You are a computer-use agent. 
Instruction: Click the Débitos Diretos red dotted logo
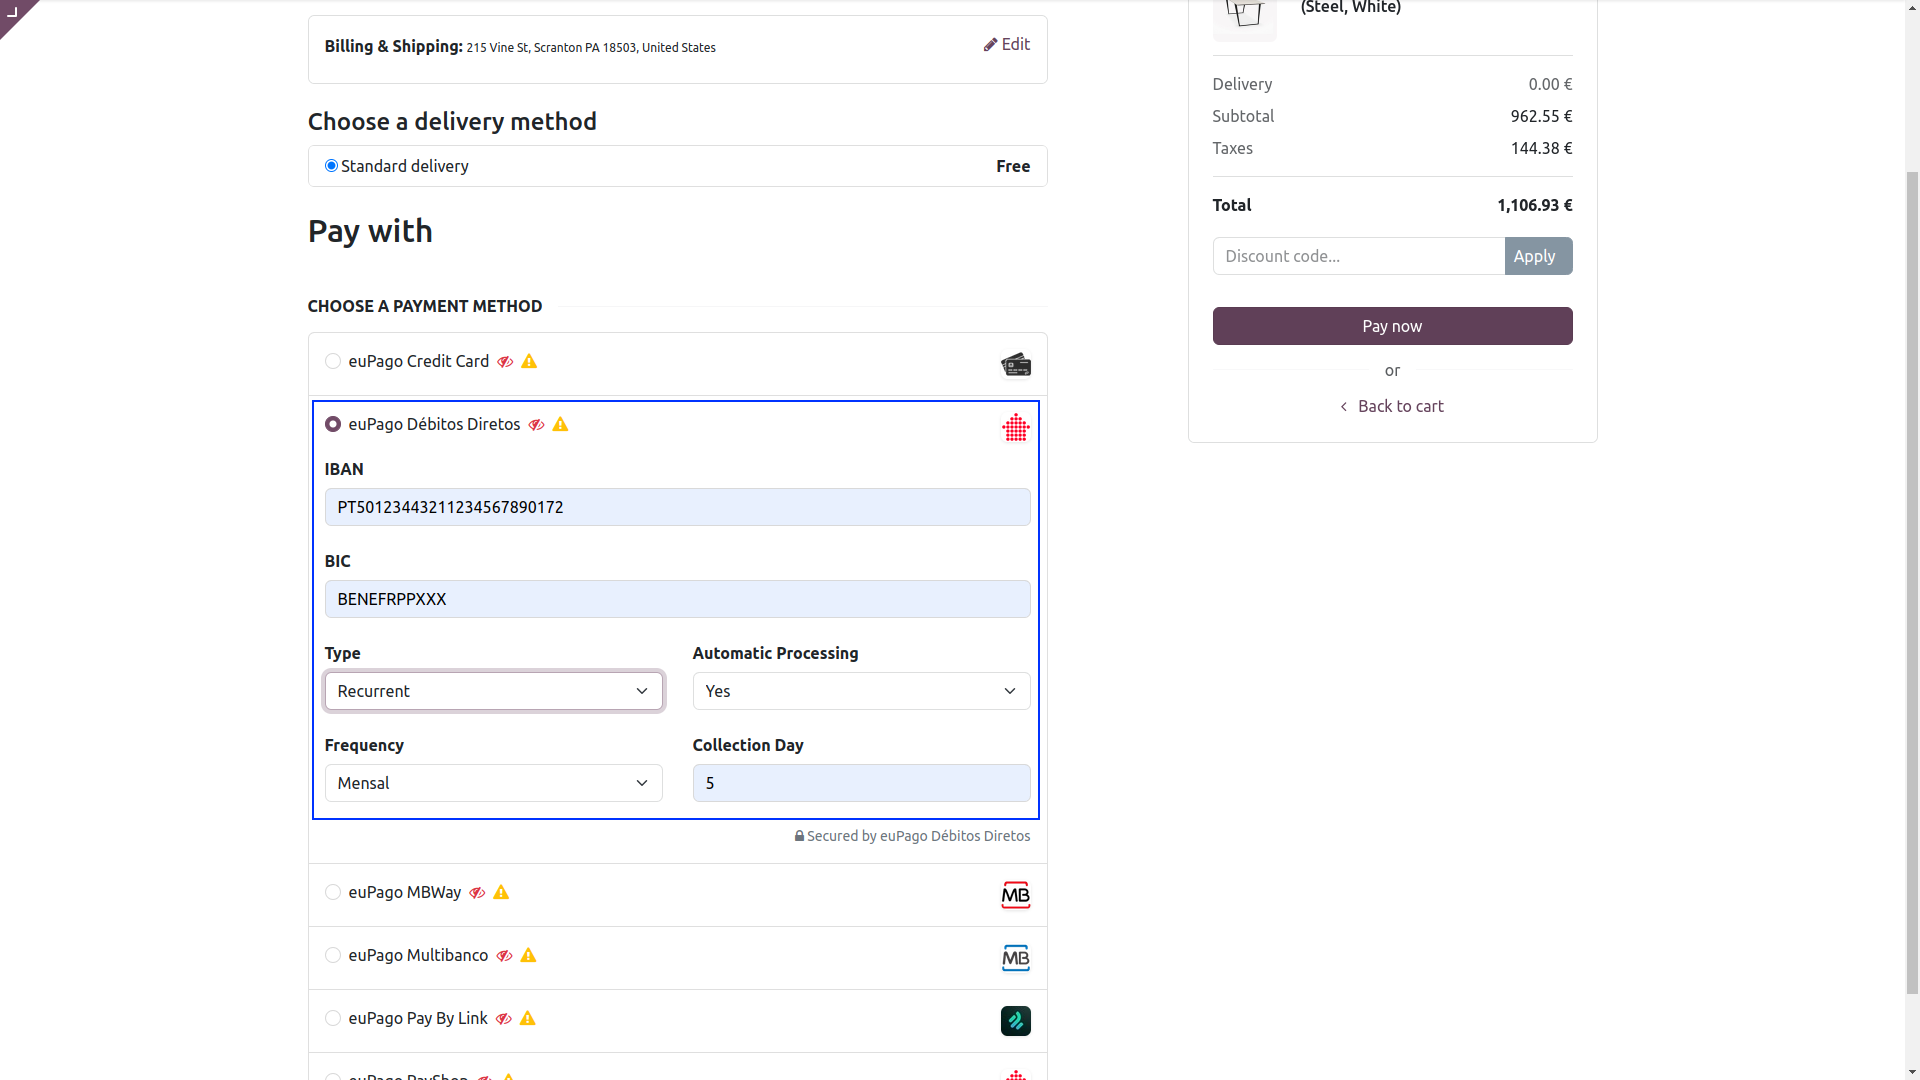1015,428
